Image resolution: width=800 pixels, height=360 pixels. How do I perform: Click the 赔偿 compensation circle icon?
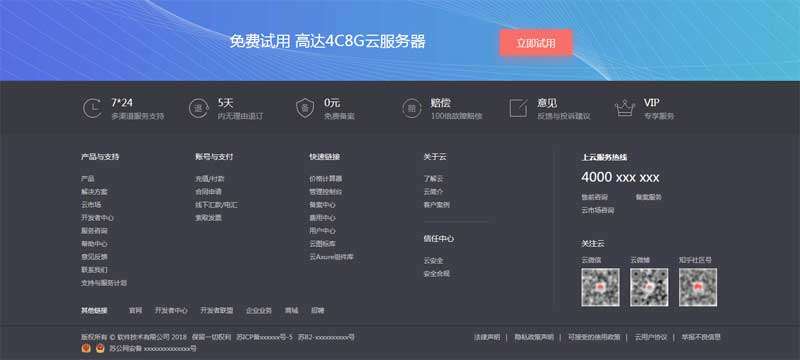(x=411, y=109)
